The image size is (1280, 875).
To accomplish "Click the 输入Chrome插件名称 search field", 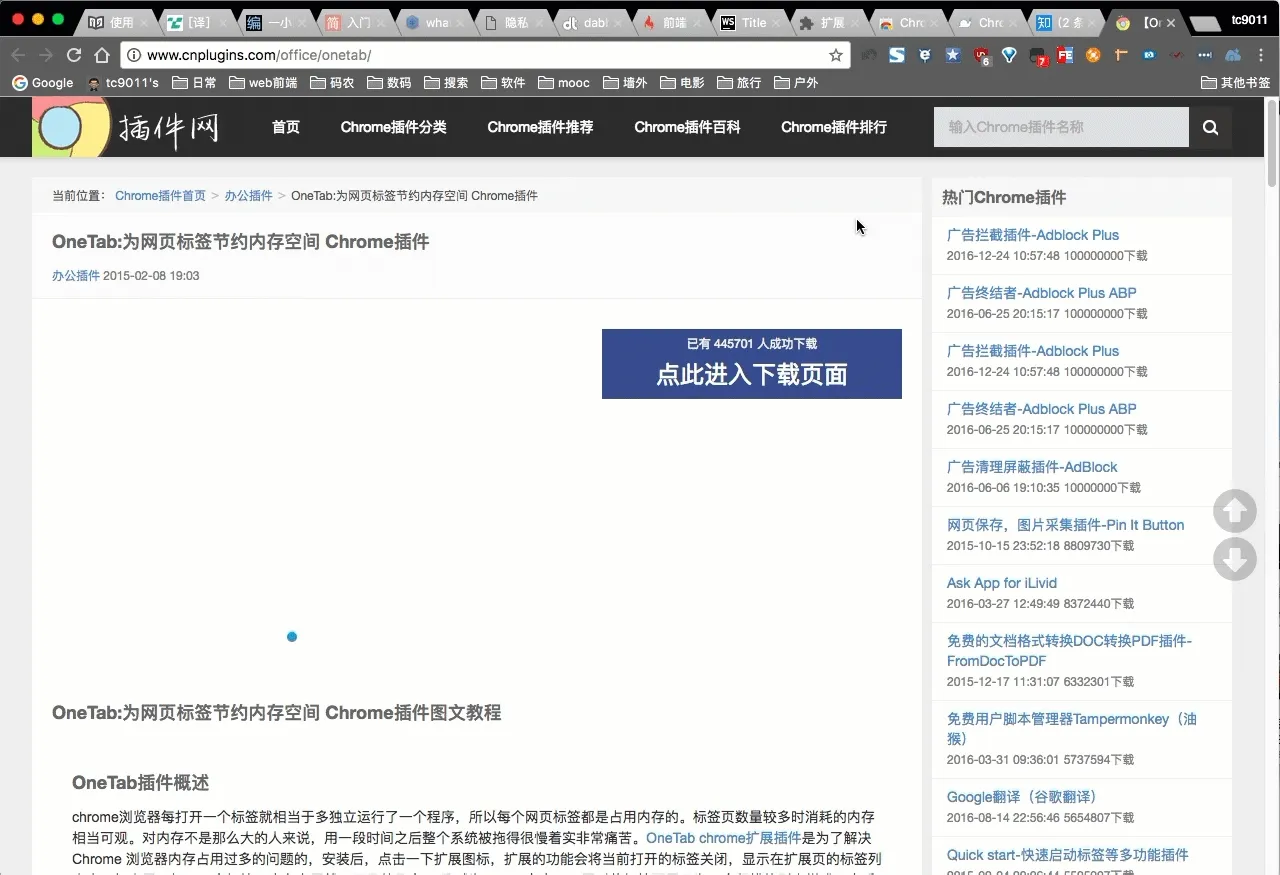I will click(x=1060, y=127).
